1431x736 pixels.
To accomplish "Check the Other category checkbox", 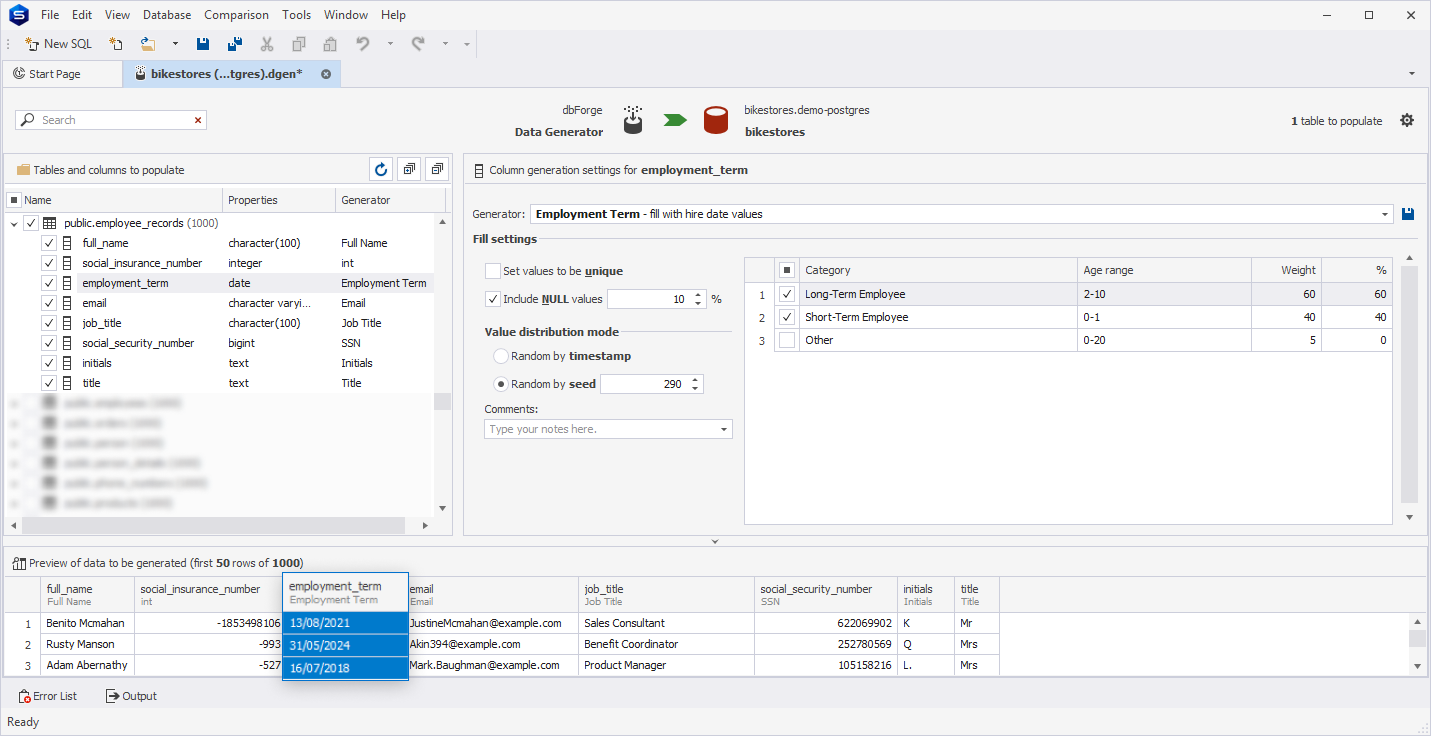I will [x=787, y=340].
